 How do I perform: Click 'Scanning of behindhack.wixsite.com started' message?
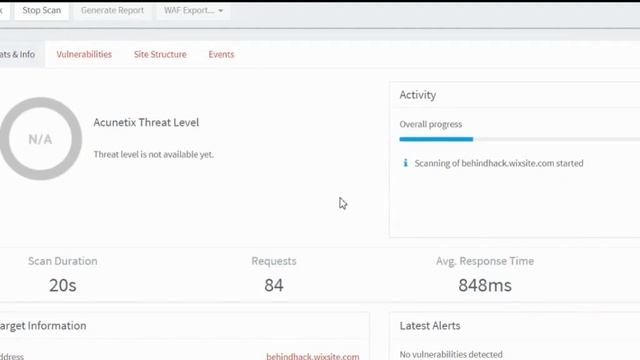pyautogui.click(x=499, y=163)
